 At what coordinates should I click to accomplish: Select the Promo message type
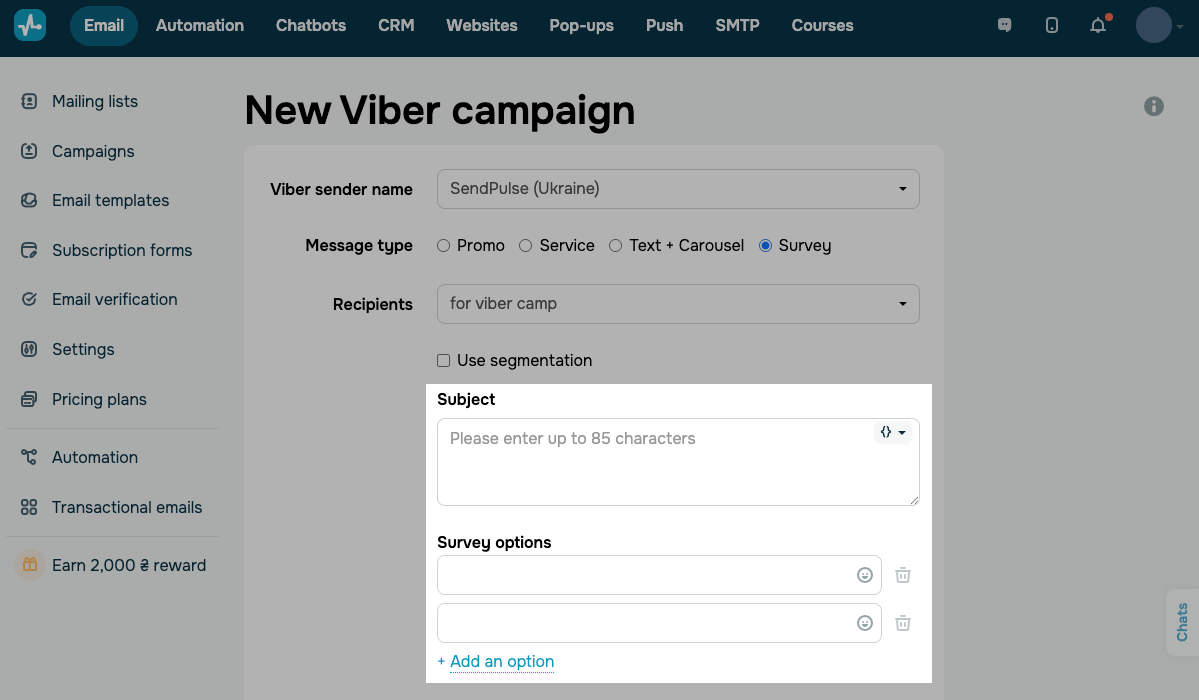[x=444, y=246]
